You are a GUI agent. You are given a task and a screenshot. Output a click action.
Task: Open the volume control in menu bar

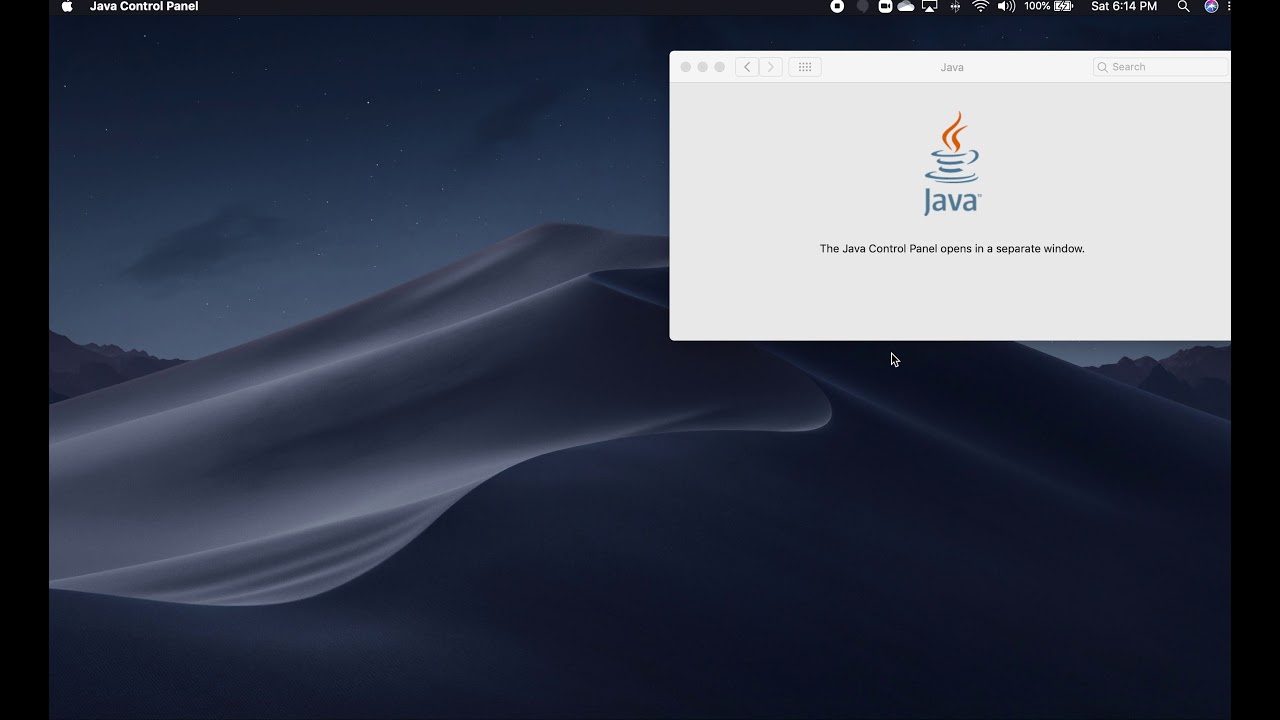1006,6
